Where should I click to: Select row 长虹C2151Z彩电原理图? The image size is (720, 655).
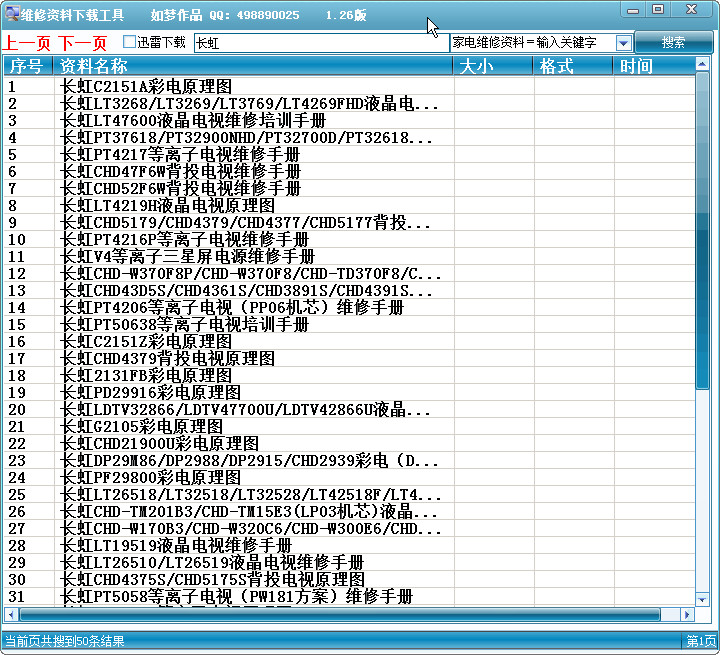(349, 341)
